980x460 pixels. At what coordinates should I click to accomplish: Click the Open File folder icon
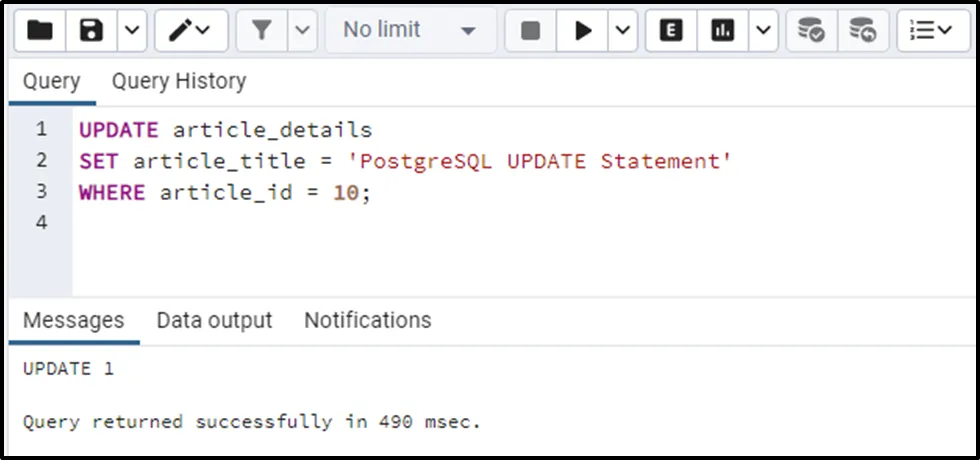coord(40,31)
